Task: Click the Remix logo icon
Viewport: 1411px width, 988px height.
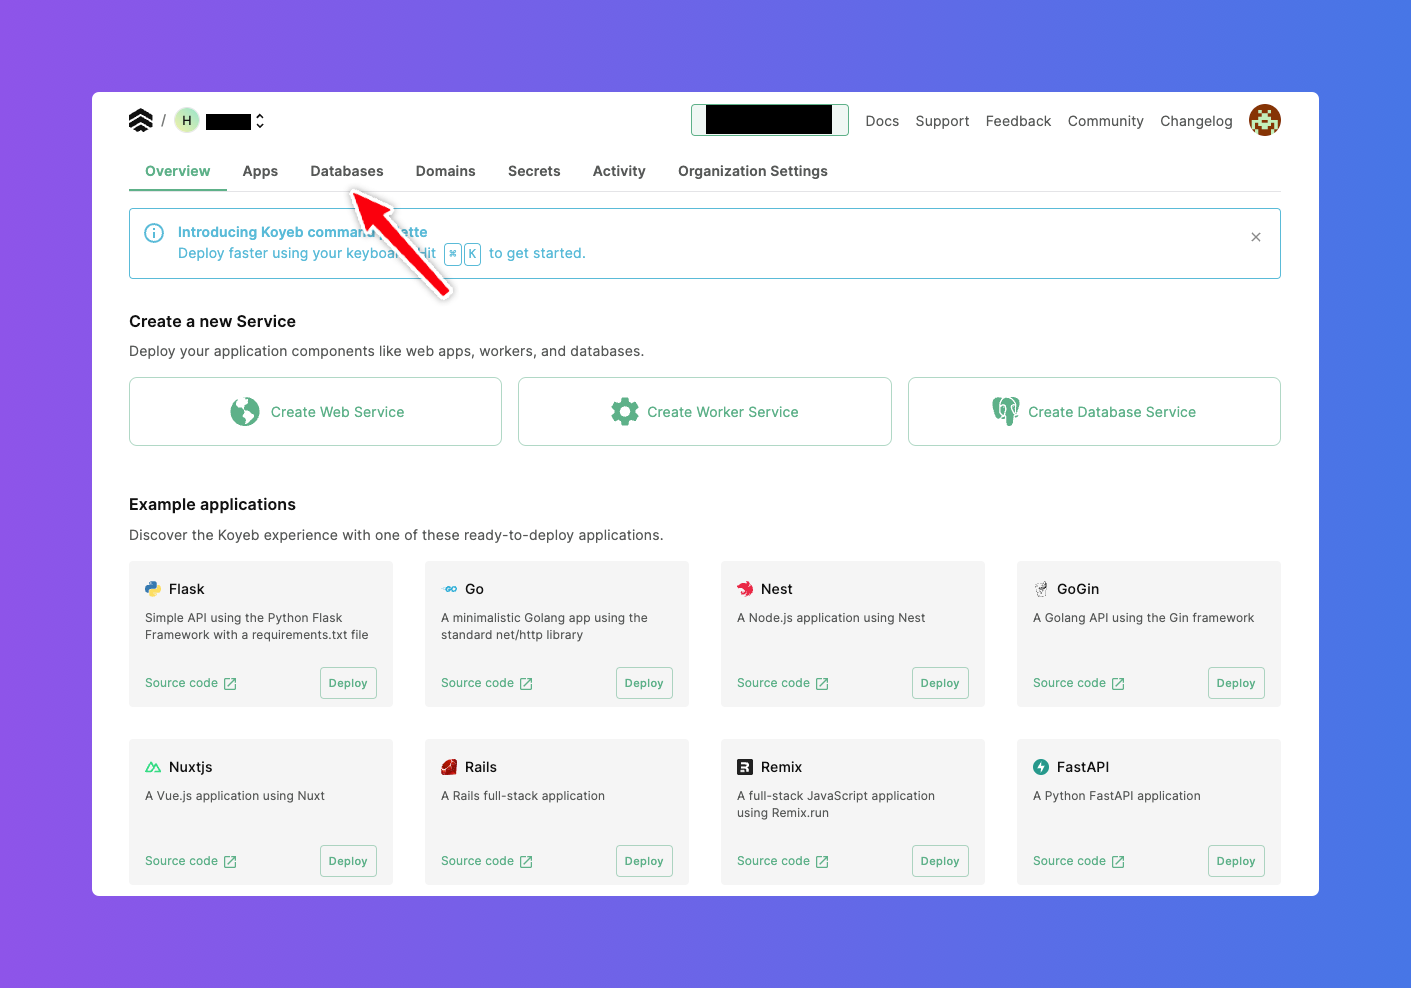Action: (x=745, y=766)
